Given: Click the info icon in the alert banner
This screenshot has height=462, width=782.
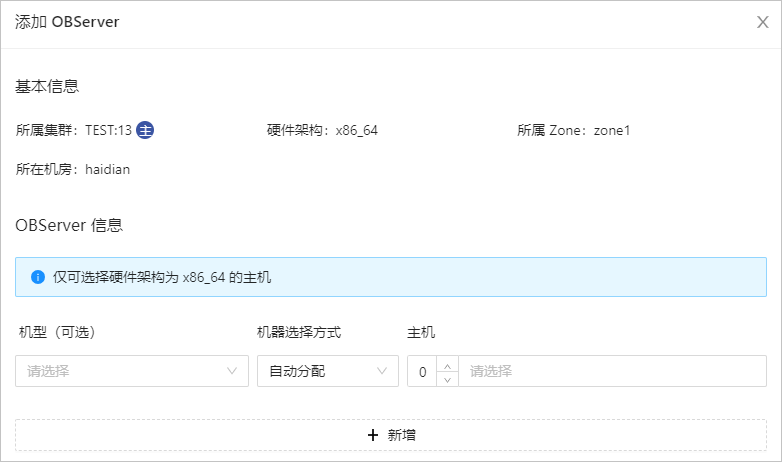Looking at the screenshot, I should tap(38, 277).
